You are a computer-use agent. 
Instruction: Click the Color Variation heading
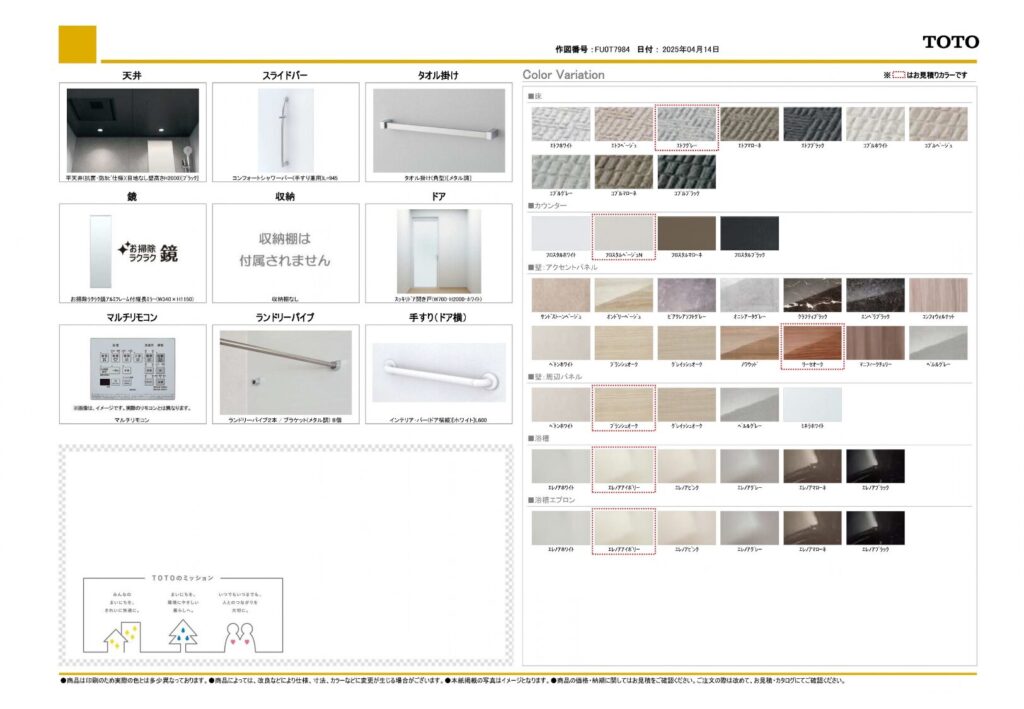tap(564, 75)
